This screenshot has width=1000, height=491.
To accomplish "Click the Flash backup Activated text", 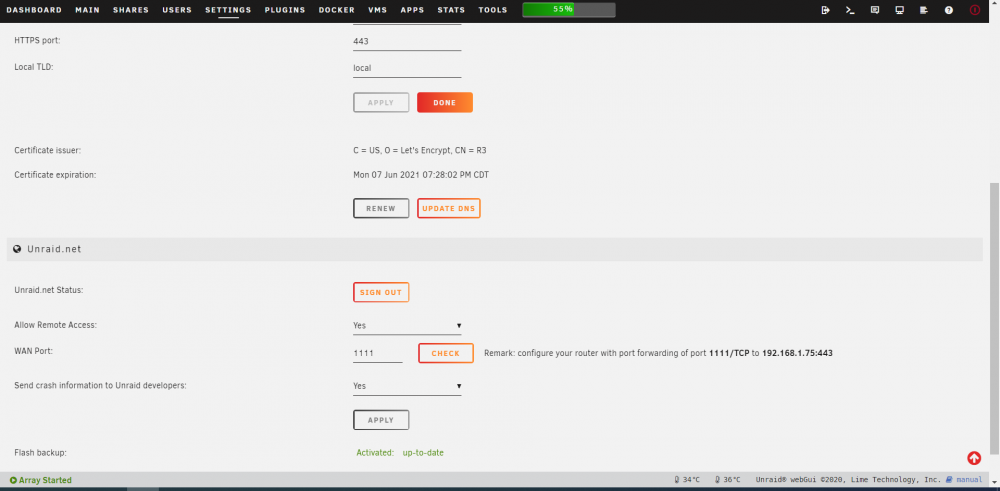I will coord(375,453).
